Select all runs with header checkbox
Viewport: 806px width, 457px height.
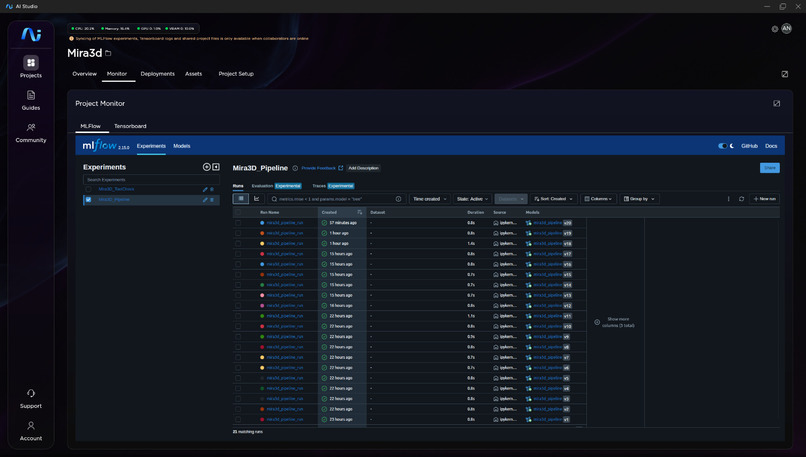coord(238,212)
